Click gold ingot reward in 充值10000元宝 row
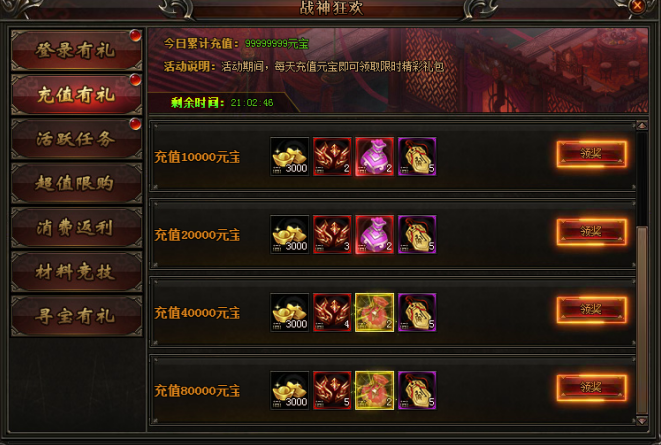This screenshot has height=445, width=661. tap(290, 156)
